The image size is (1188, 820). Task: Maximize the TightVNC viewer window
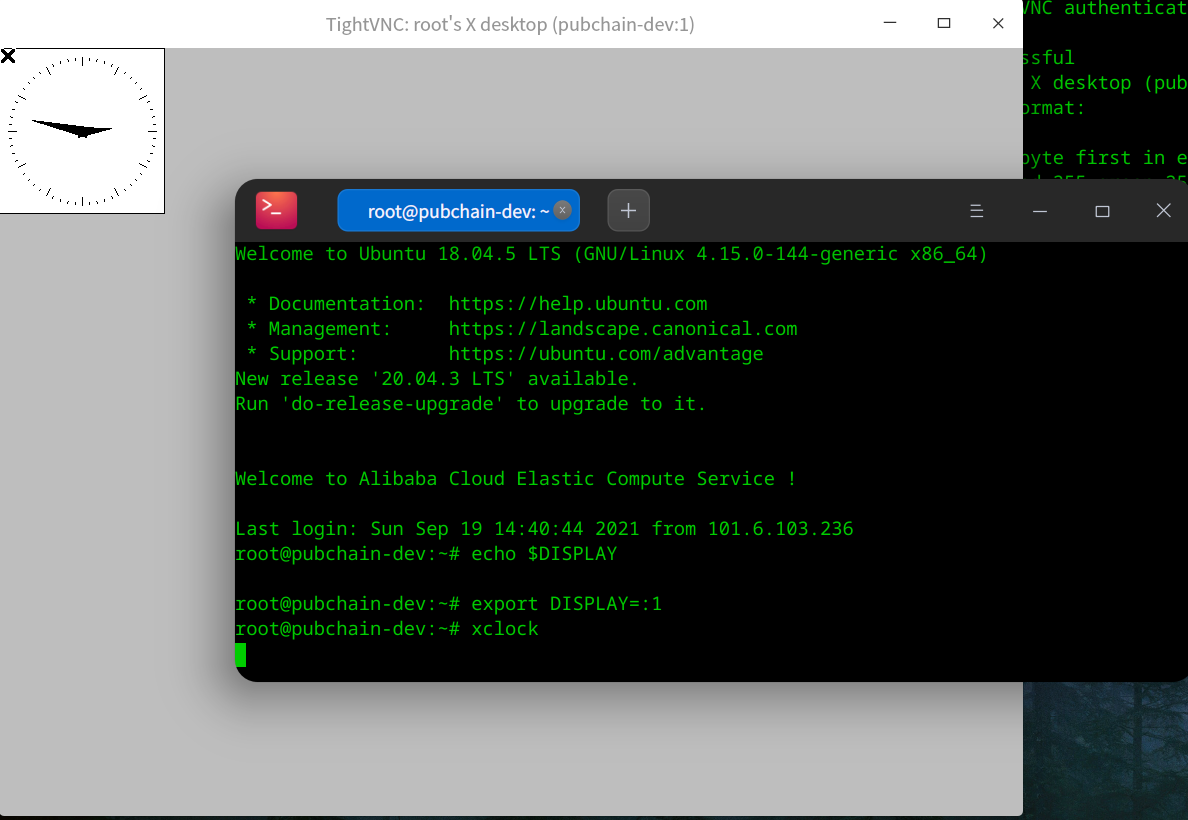(943, 23)
